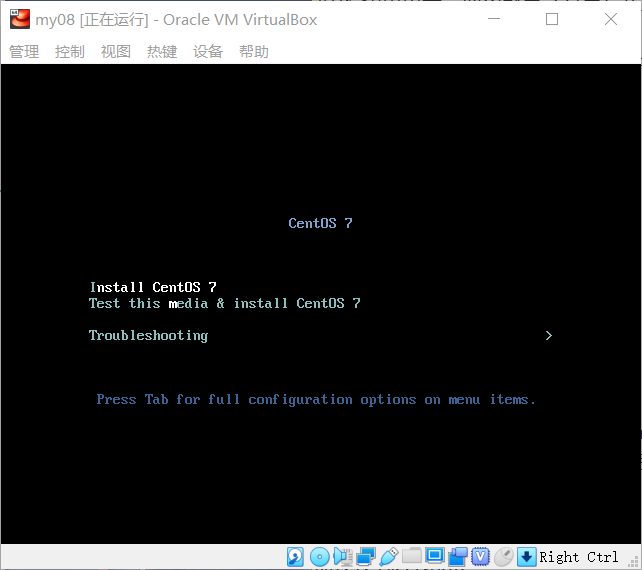
Task: Select Test this media & install CentOS 7
Action: coord(225,303)
